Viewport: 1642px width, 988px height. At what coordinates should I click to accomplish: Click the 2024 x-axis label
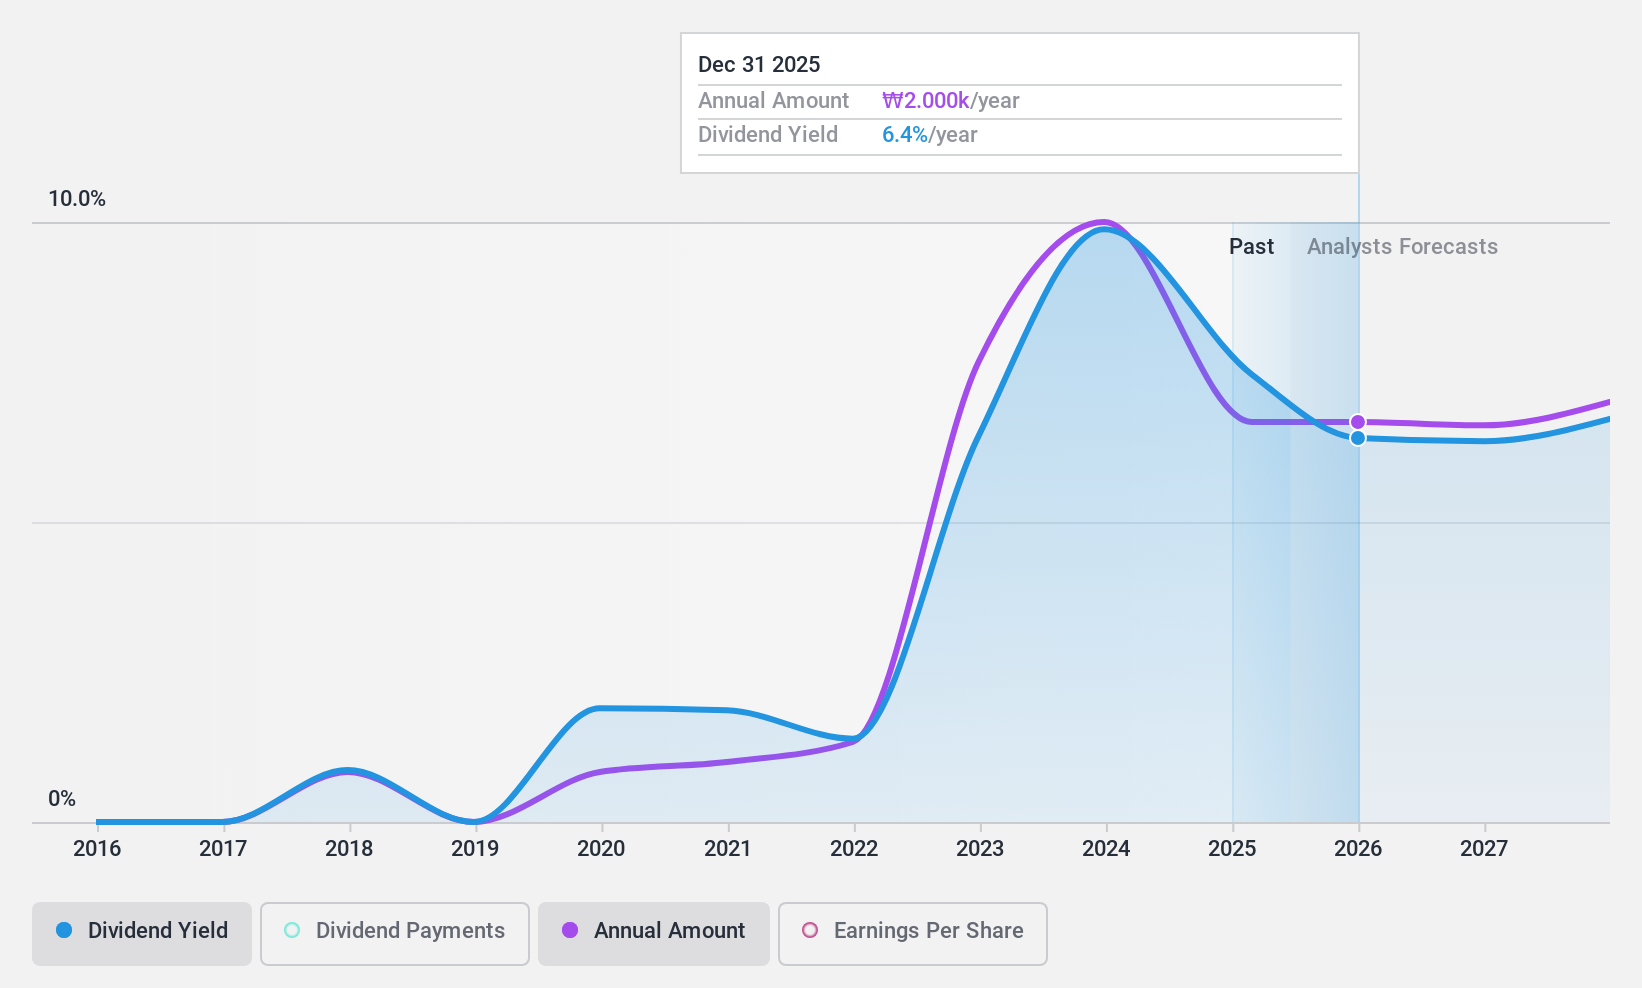tap(1106, 849)
